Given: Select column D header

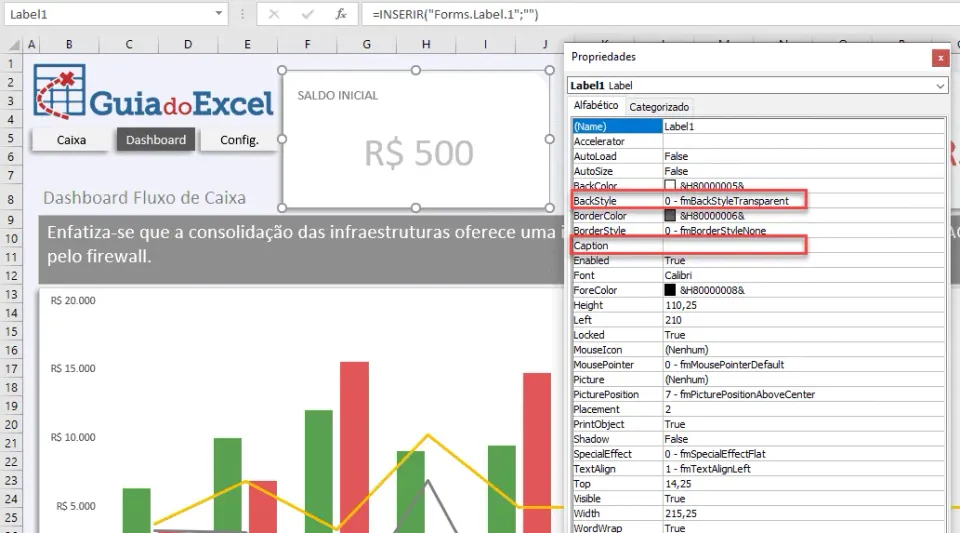Looking at the screenshot, I should tap(188, 44).
